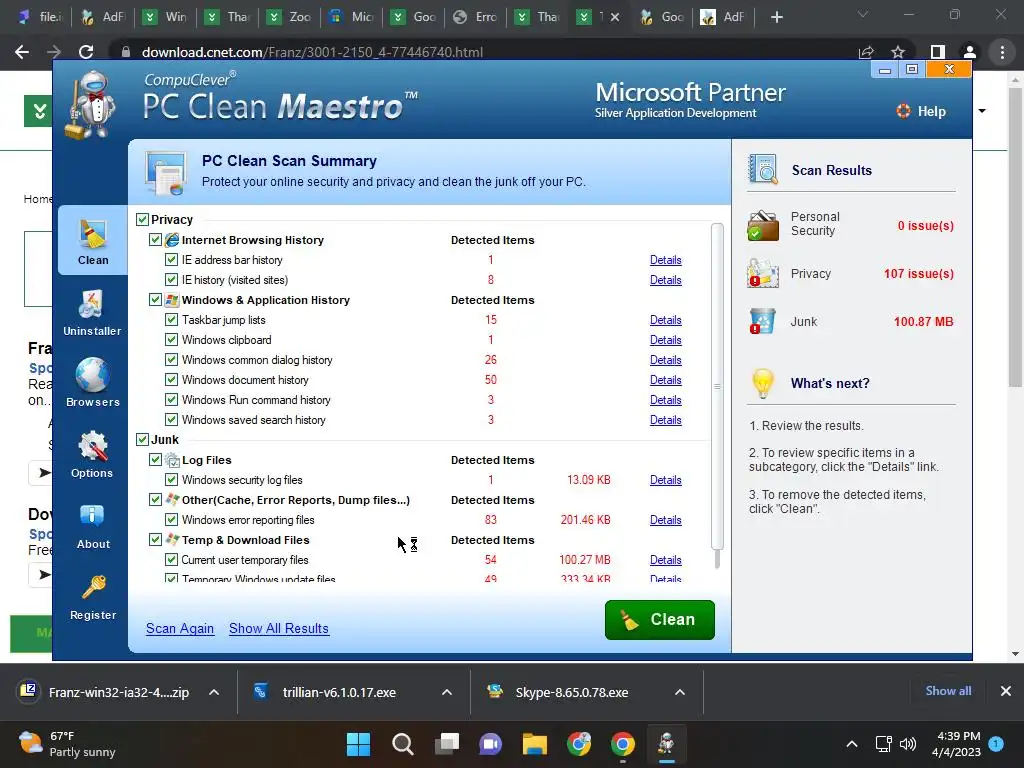Click the robot mascot logo
1024x768 pixels.
coord(91,104)
